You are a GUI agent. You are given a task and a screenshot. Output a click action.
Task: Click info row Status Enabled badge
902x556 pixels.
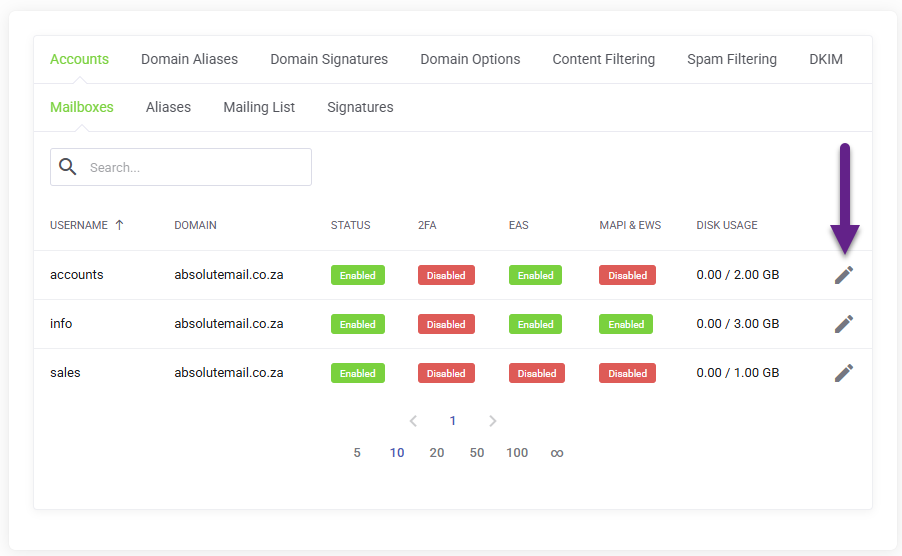pyautogui.click(x=358, y=324)
